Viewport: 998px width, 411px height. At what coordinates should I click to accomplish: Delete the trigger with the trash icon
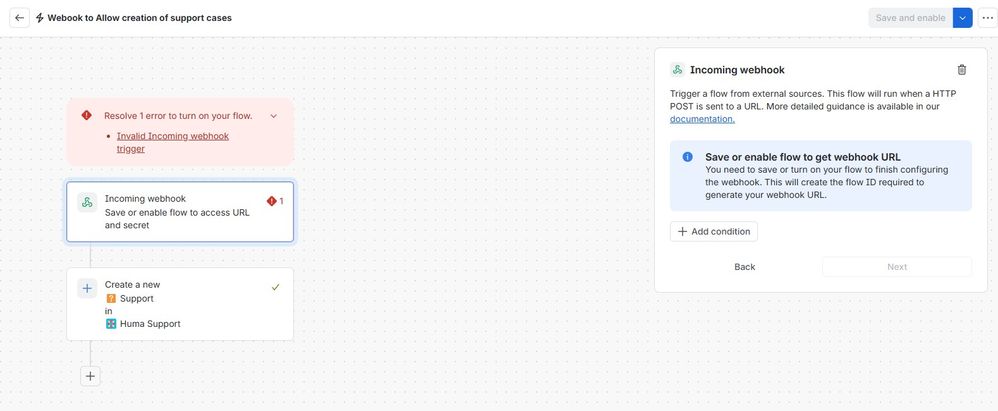962,70
